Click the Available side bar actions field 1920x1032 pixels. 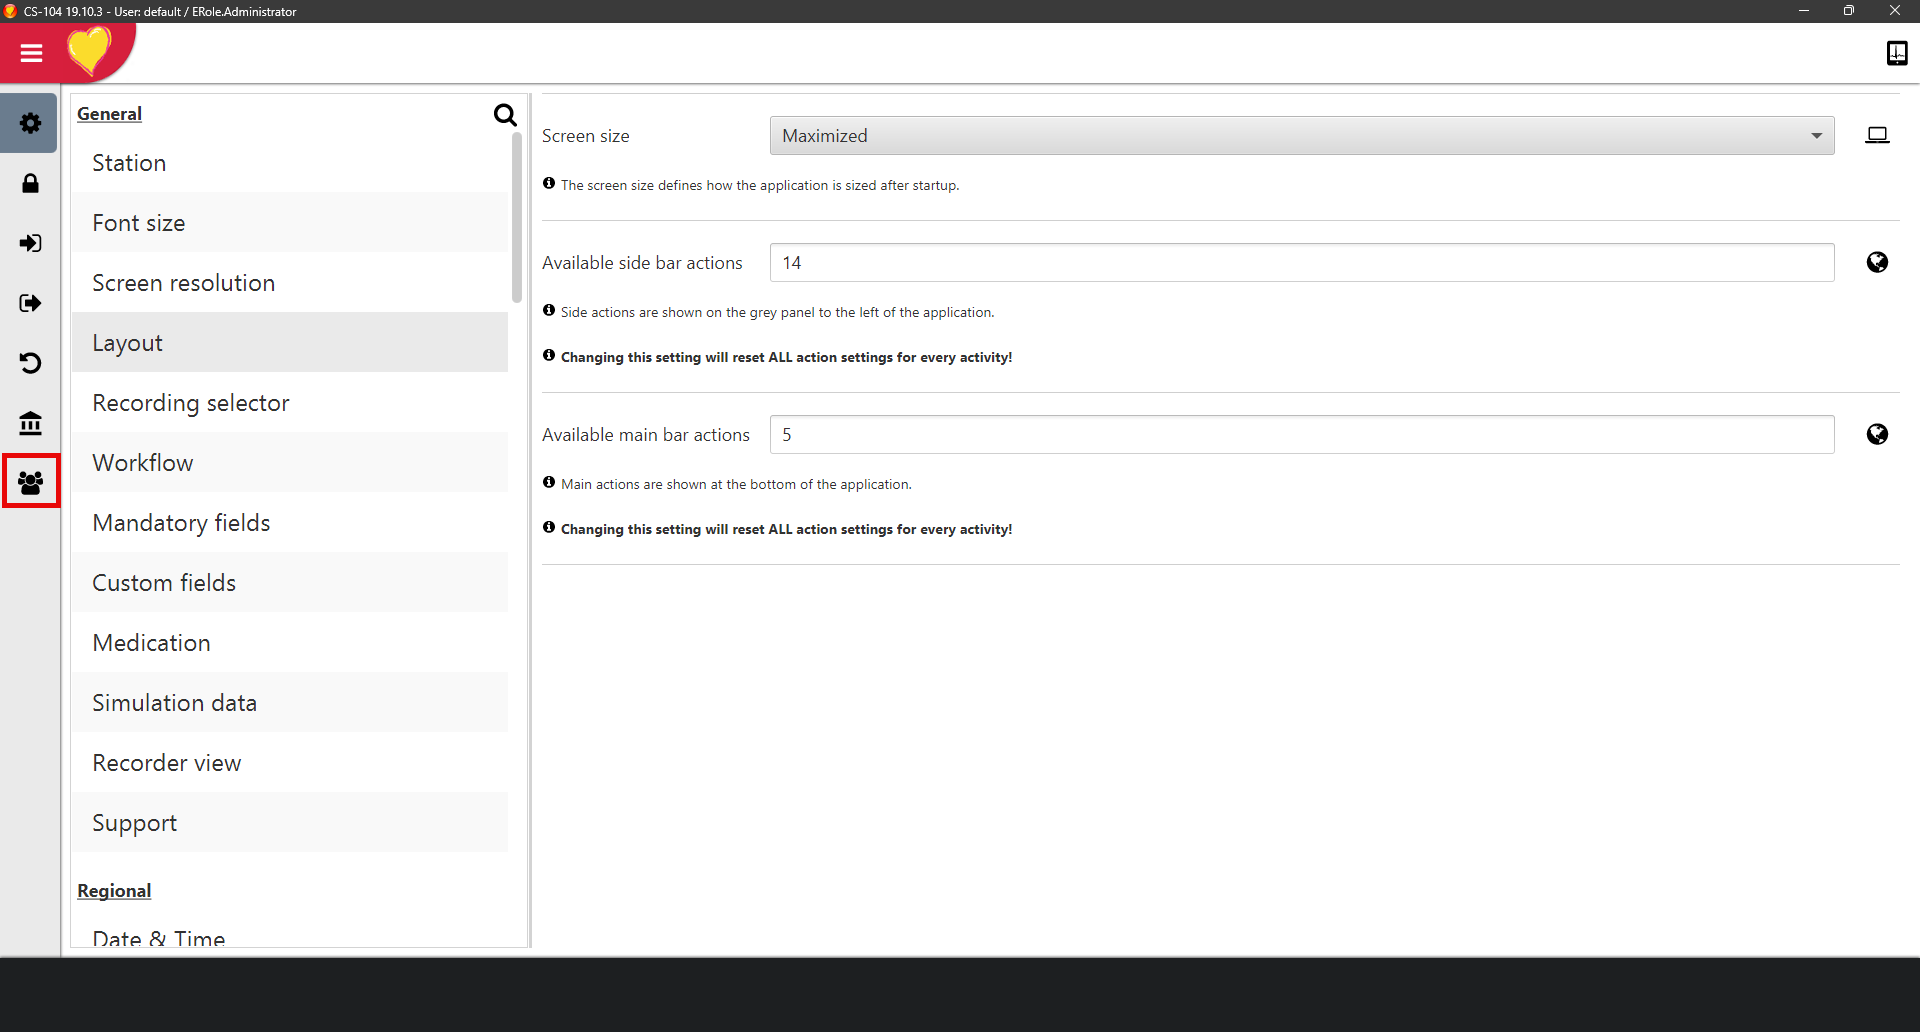point(1301,263)
